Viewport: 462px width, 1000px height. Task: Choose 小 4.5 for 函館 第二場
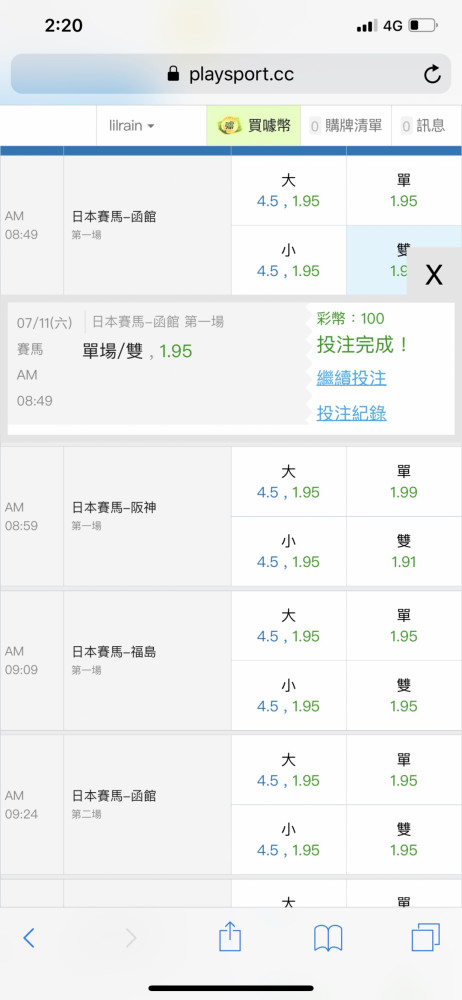tap(288, 840)
